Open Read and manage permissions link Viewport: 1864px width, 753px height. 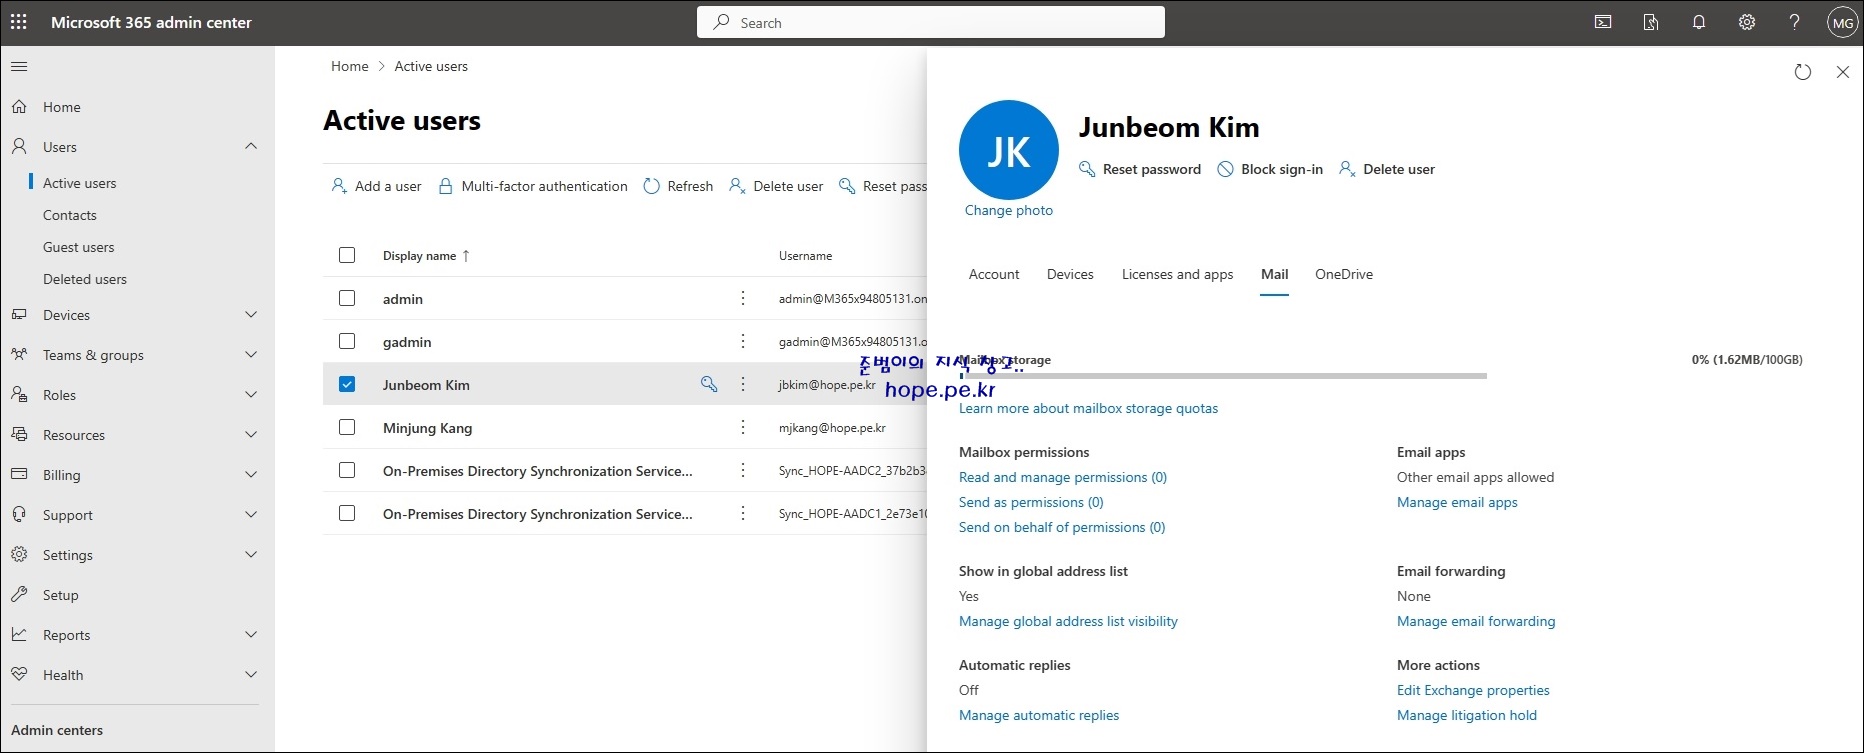1063,477
